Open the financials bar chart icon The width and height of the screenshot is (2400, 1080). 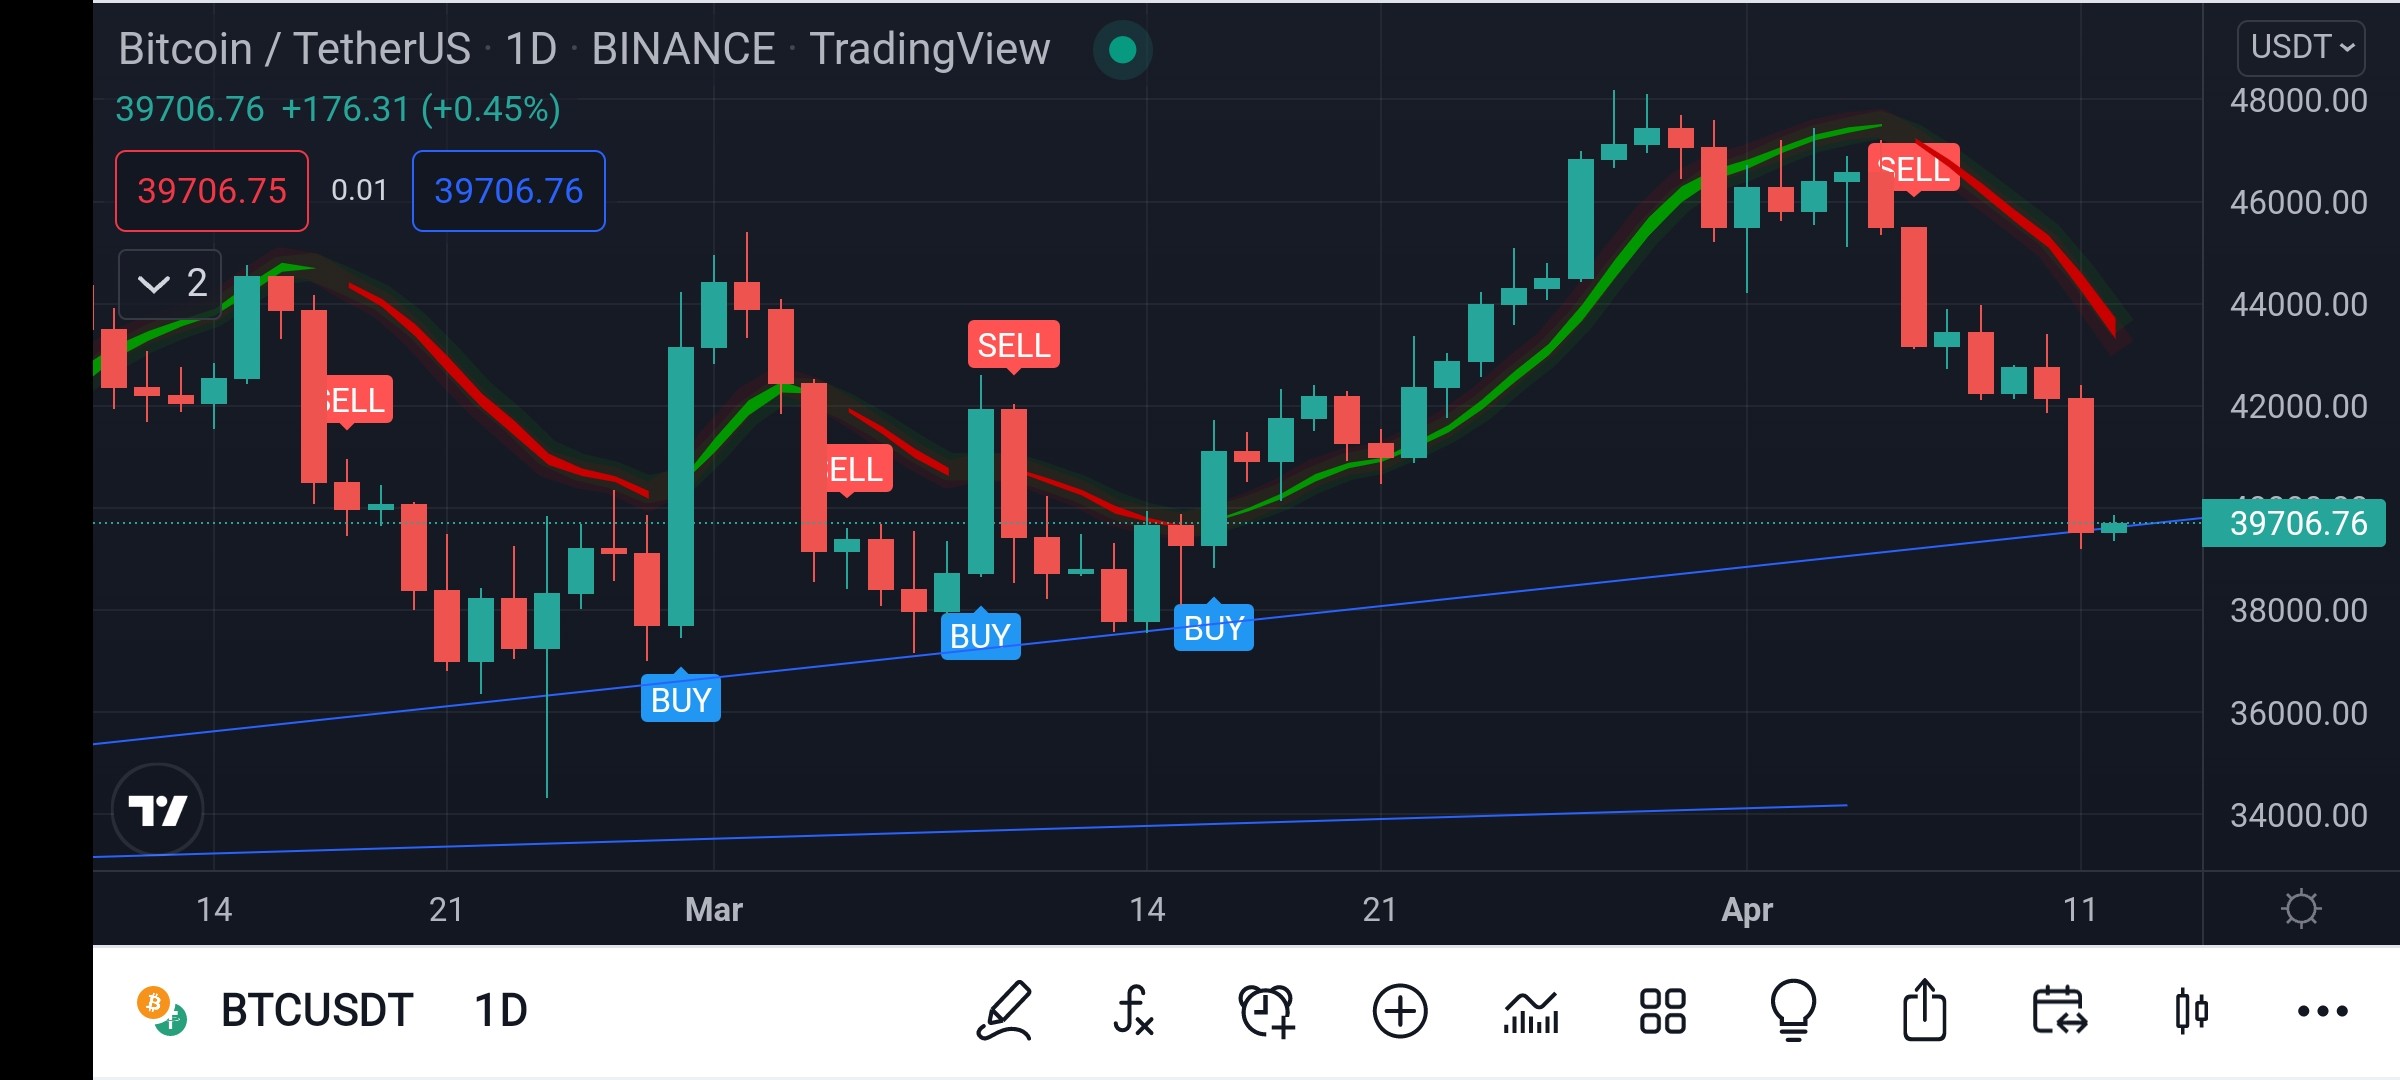[x=1531, y=1011]
